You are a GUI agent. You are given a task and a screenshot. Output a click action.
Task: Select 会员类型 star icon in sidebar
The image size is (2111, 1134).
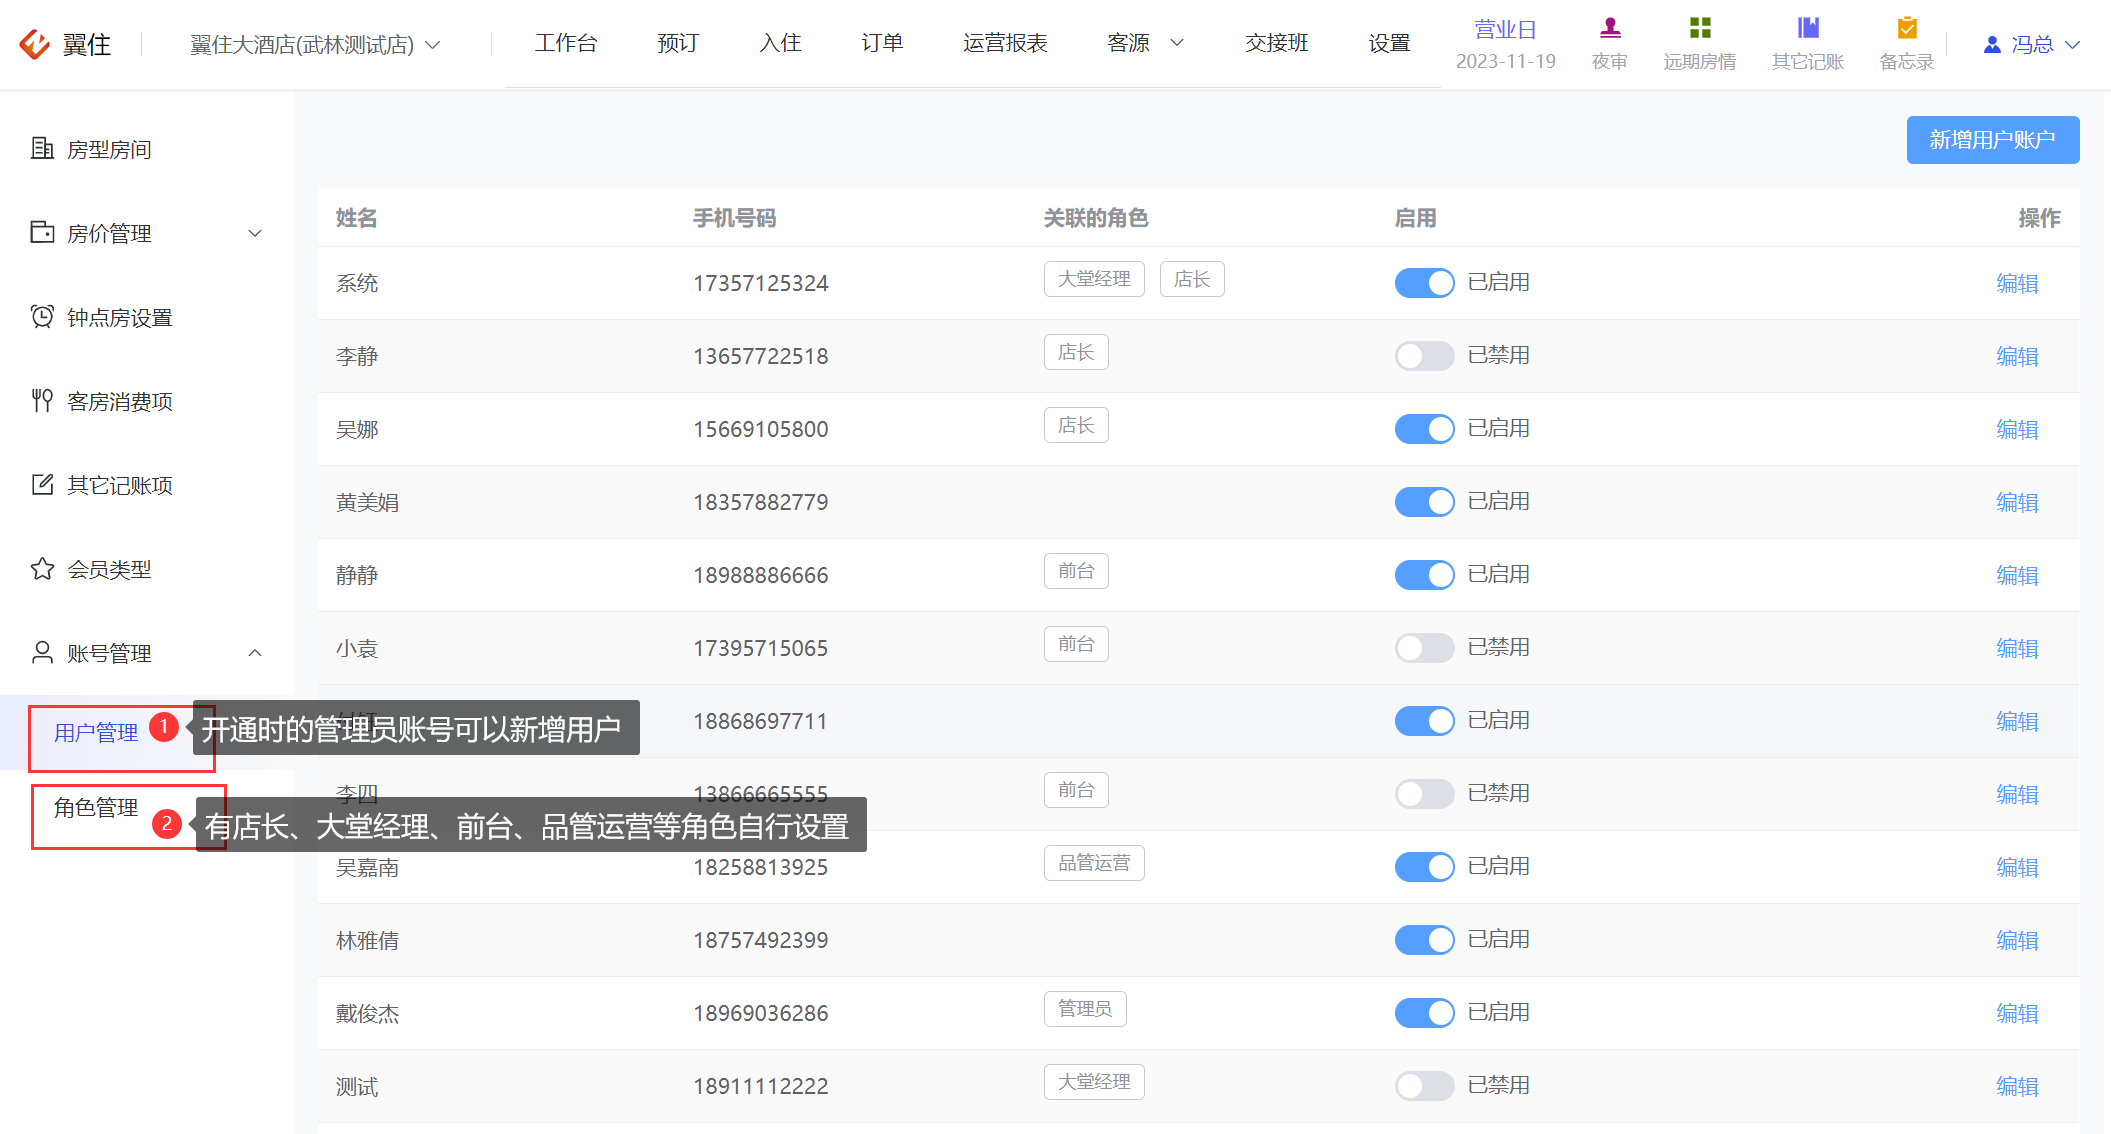[42, 569]
